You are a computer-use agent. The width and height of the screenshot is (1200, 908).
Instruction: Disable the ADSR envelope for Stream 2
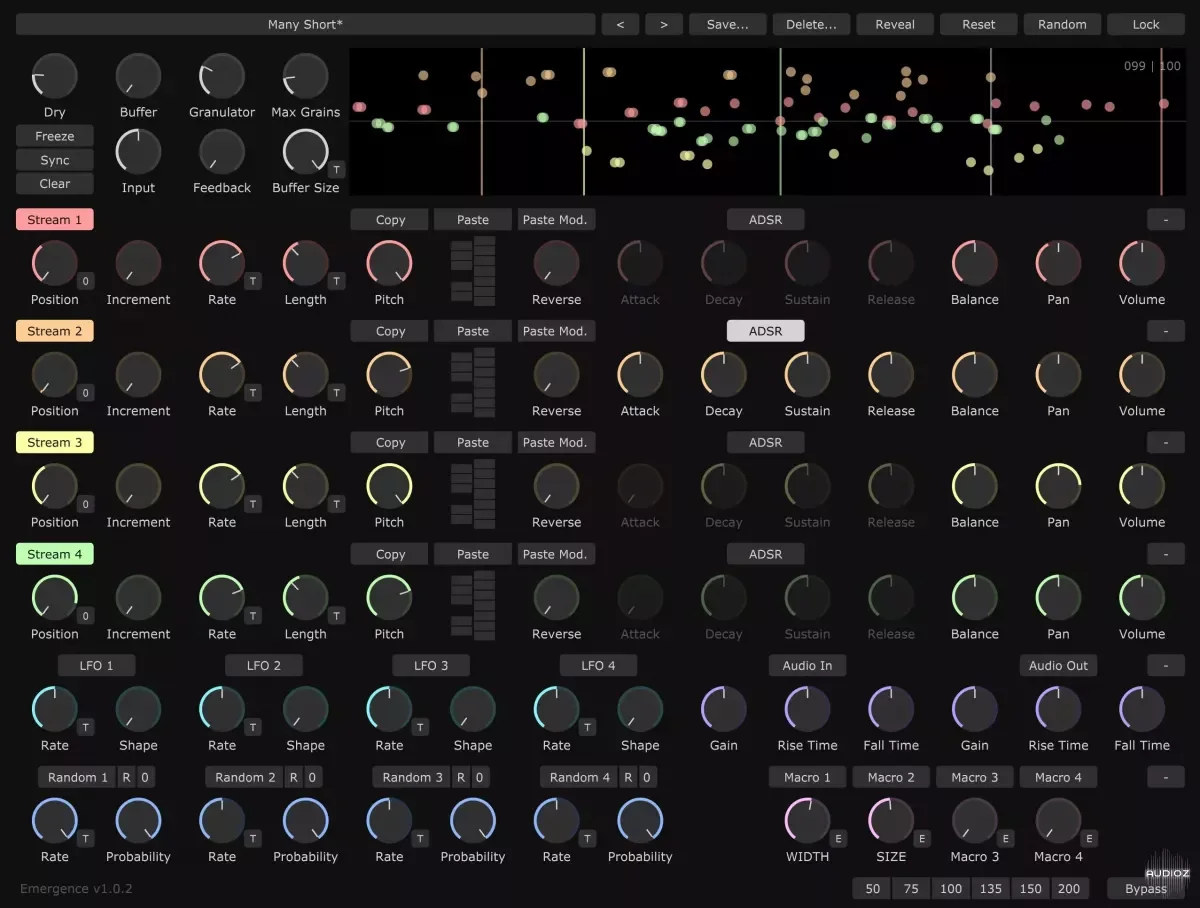click(x=766, y=331)
